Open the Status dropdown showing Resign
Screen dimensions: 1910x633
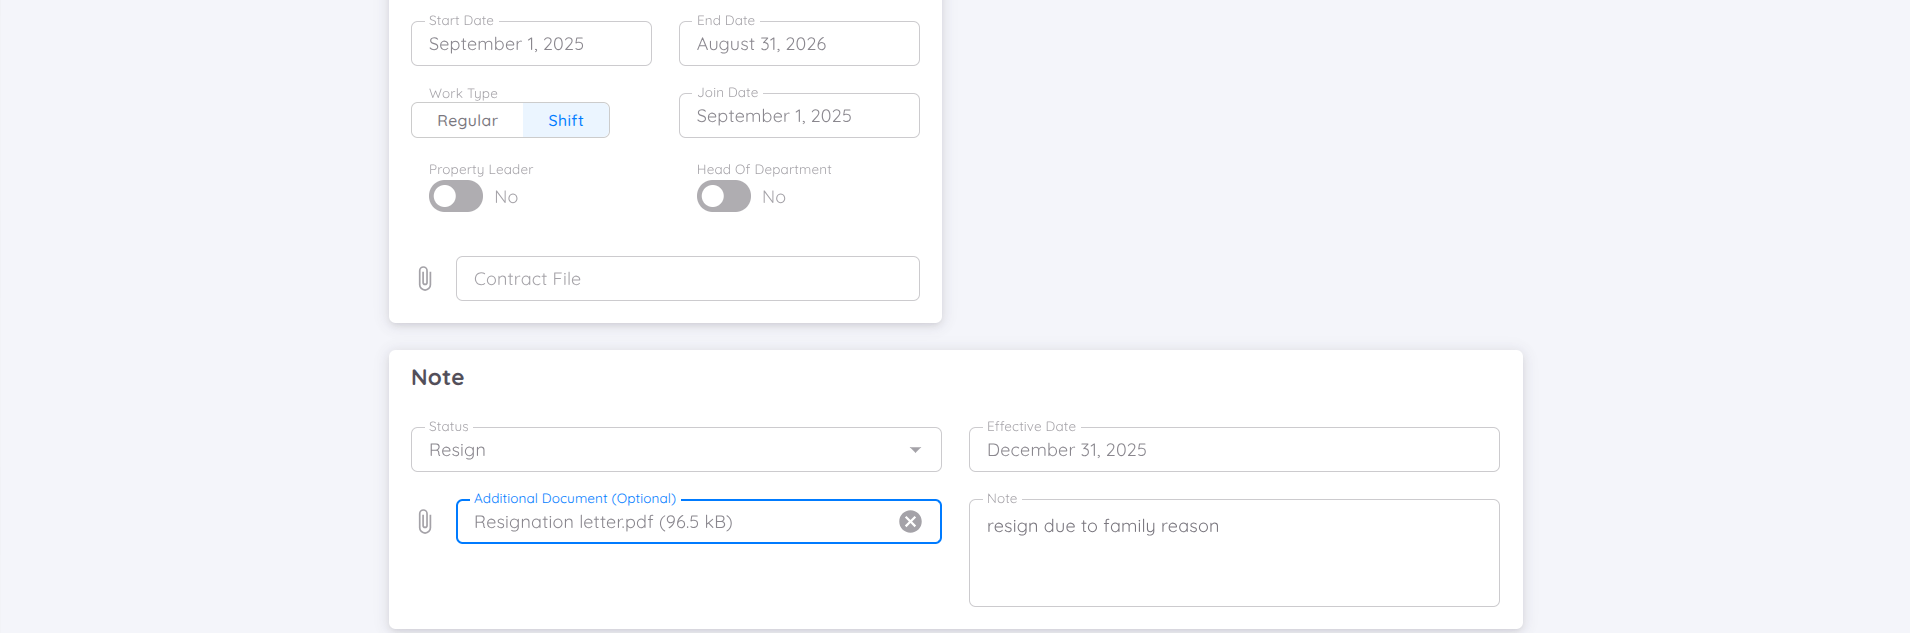point(660,450)
